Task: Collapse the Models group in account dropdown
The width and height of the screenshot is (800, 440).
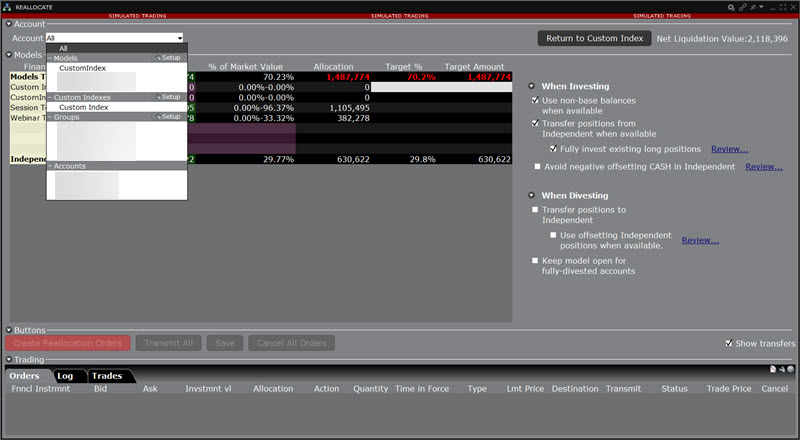Action: click(51, 58)
